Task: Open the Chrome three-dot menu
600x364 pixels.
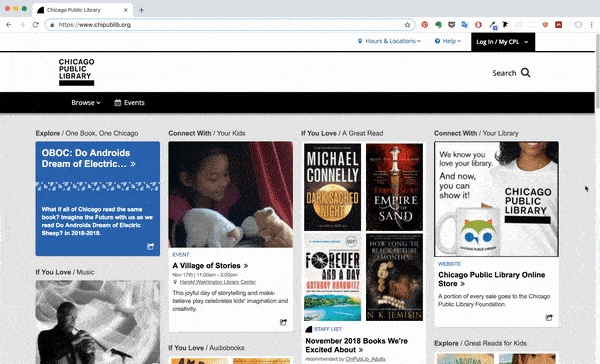Action: click(x=592, y=24)
